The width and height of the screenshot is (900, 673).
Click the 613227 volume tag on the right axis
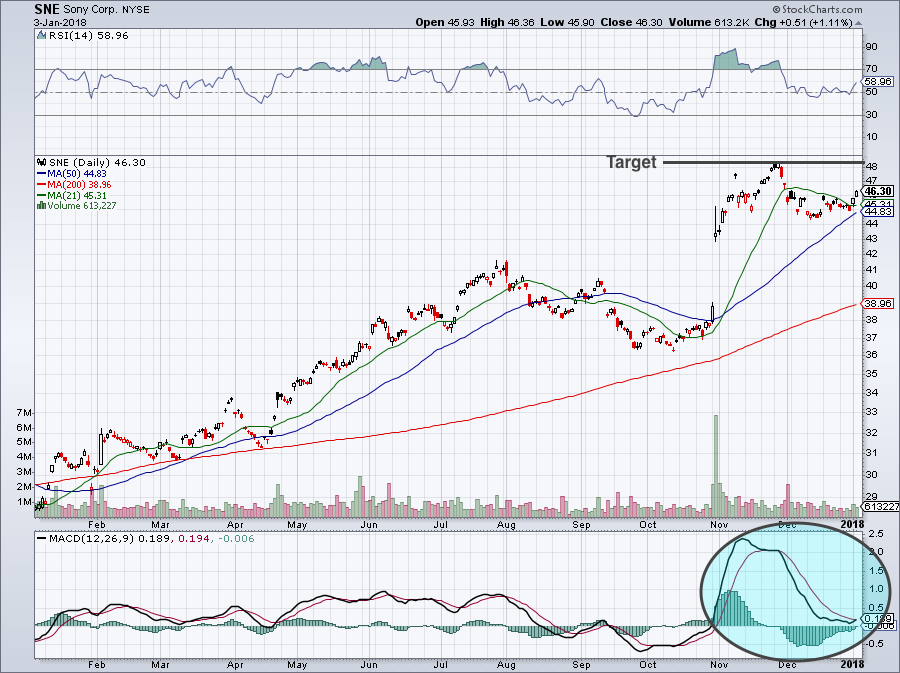881,507
